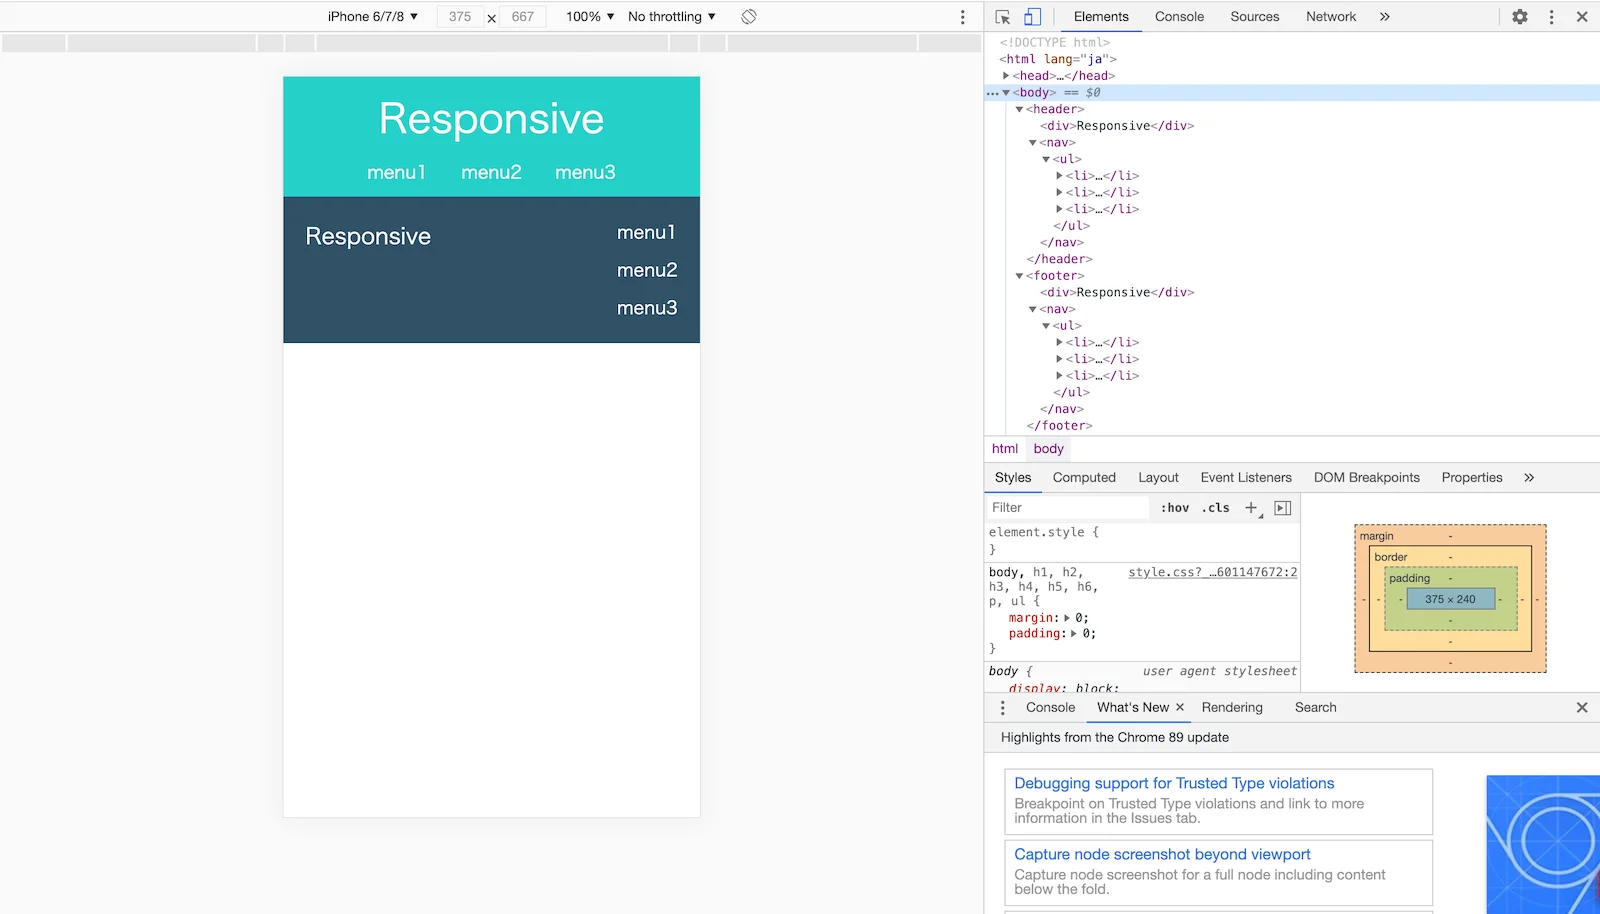
Task: Rotate the device orientation
Action: coord(748,16)
